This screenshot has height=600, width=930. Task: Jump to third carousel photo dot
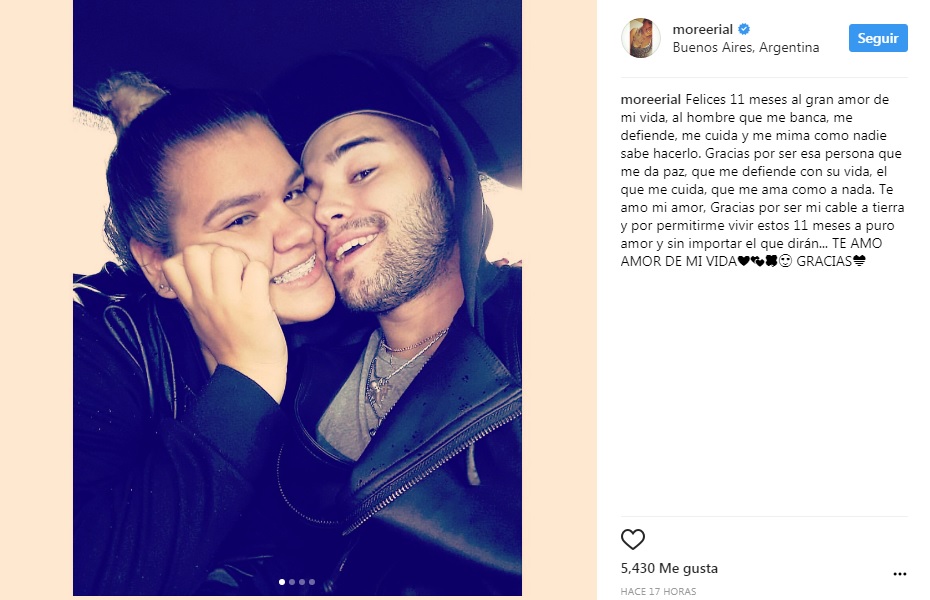(x=302, y=582)
